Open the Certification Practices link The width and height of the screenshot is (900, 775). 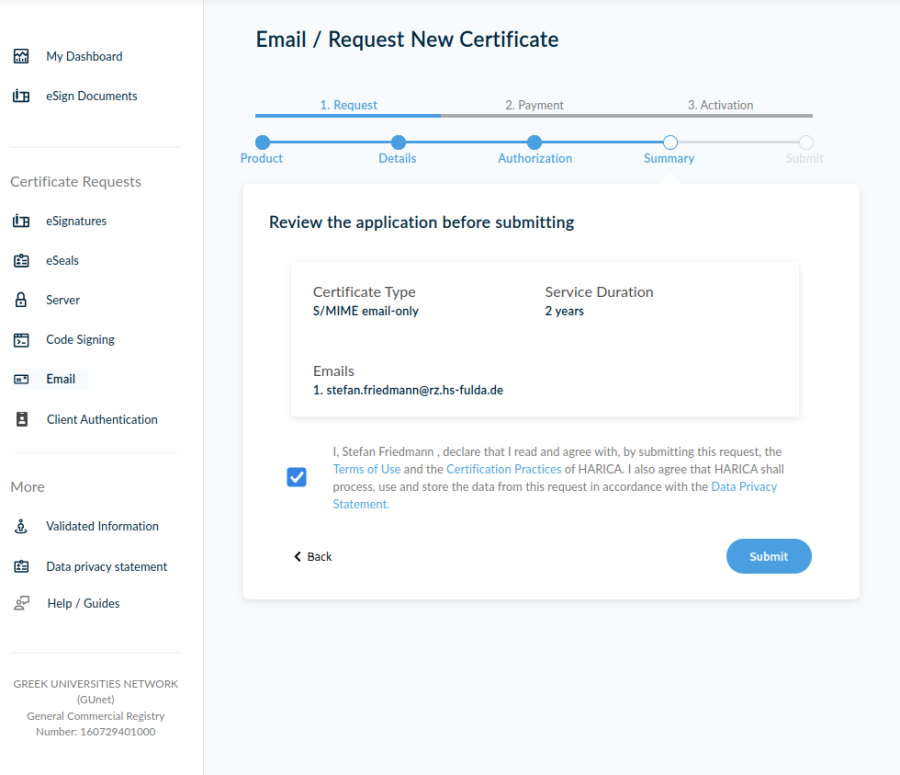click(x=503, y=469)
